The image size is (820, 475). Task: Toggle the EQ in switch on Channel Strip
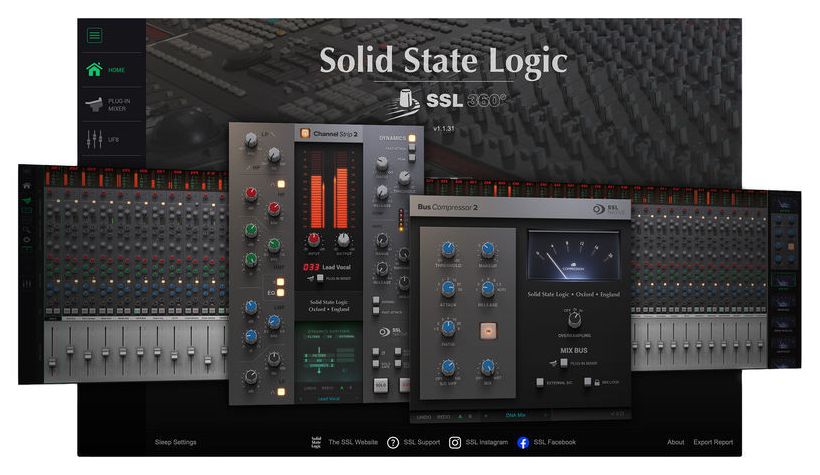pyautogui.click(x=281, y=292)
